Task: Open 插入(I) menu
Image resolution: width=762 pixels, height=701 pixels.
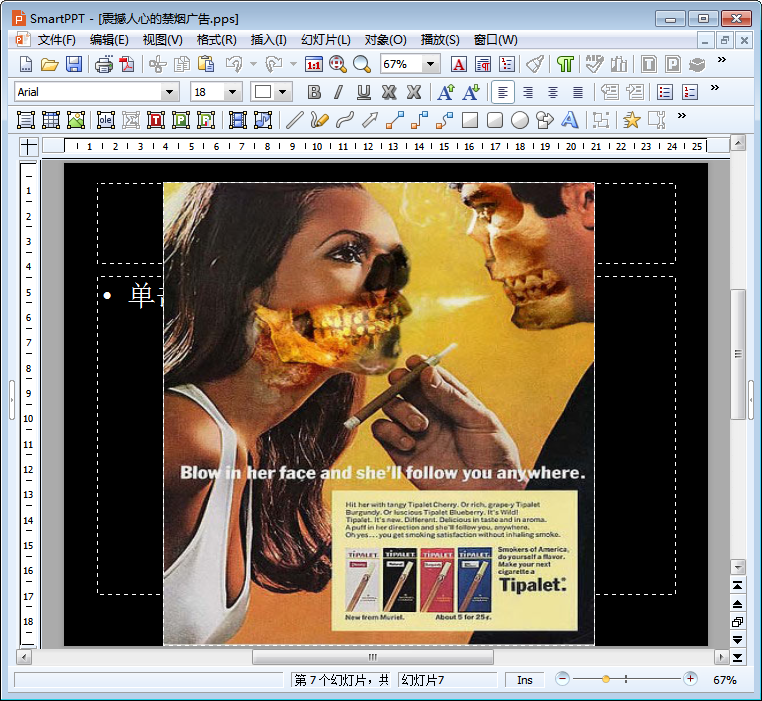Action: coord(269,40)
